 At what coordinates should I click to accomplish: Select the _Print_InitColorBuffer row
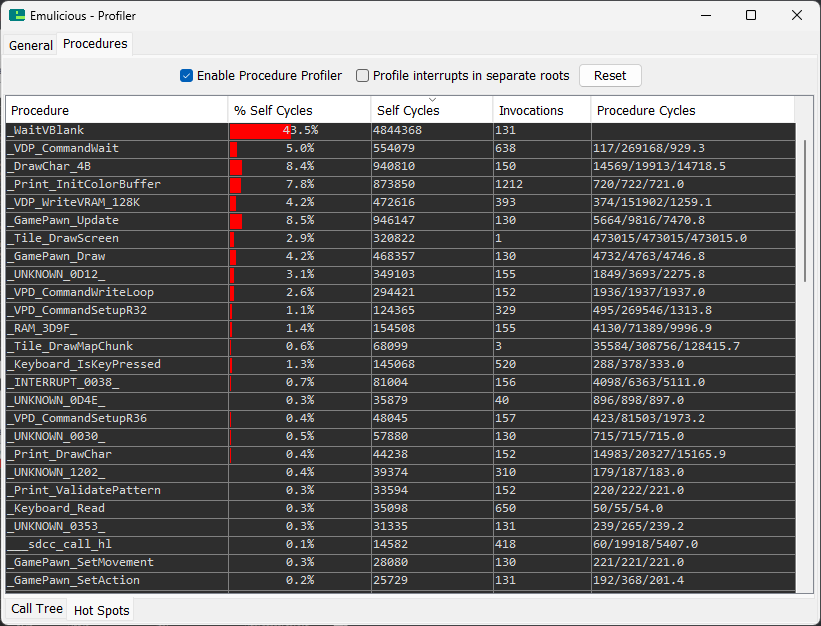(401, 184)
